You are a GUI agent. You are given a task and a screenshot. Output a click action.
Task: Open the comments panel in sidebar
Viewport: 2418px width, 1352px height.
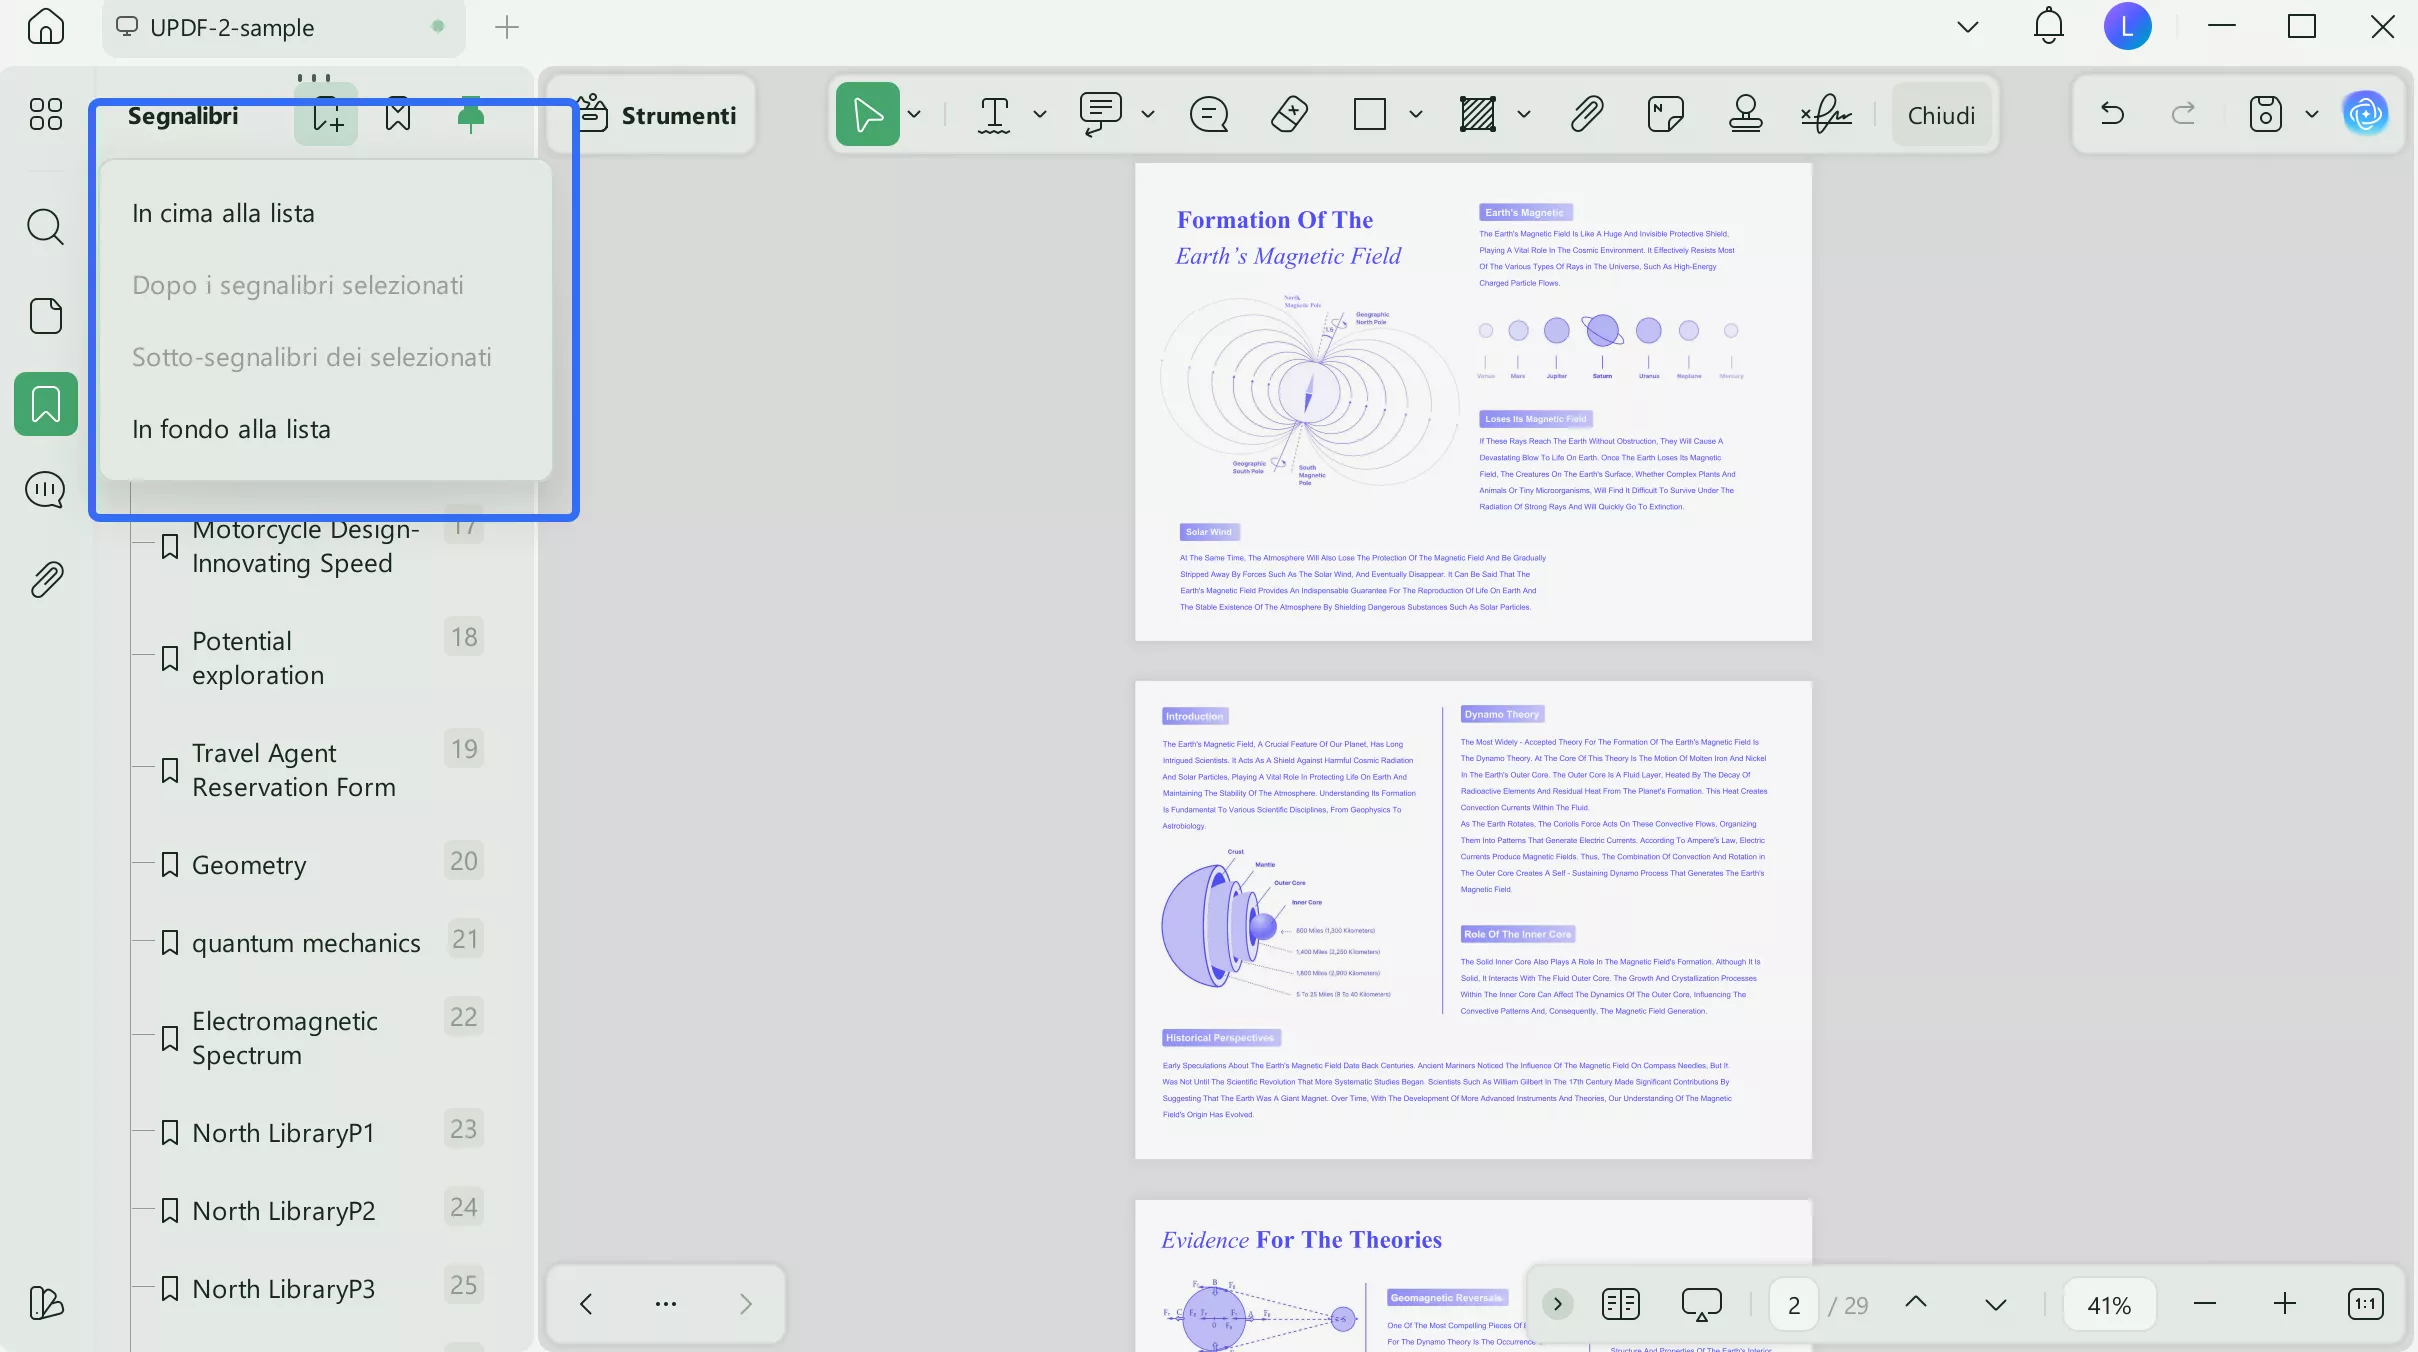[45, 490]
